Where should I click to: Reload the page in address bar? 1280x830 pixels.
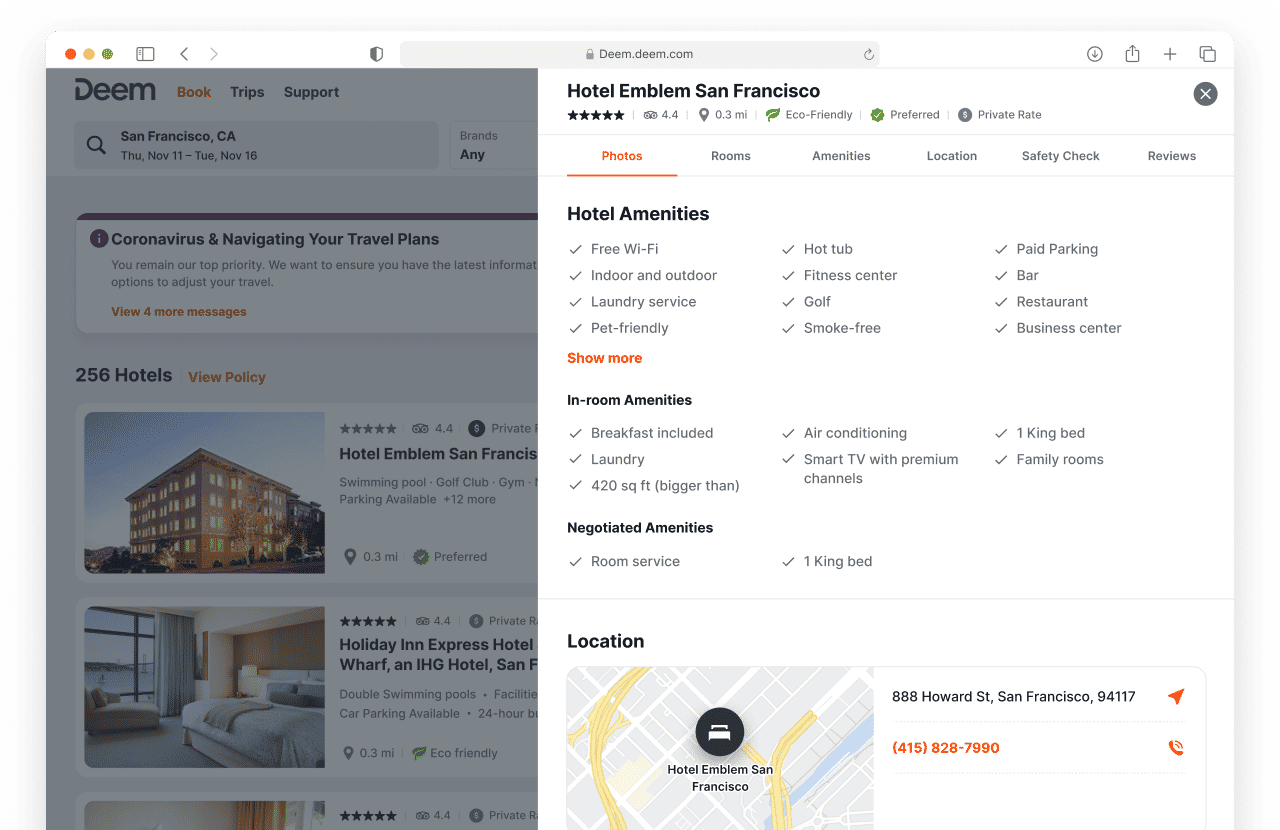pos(869,54)
